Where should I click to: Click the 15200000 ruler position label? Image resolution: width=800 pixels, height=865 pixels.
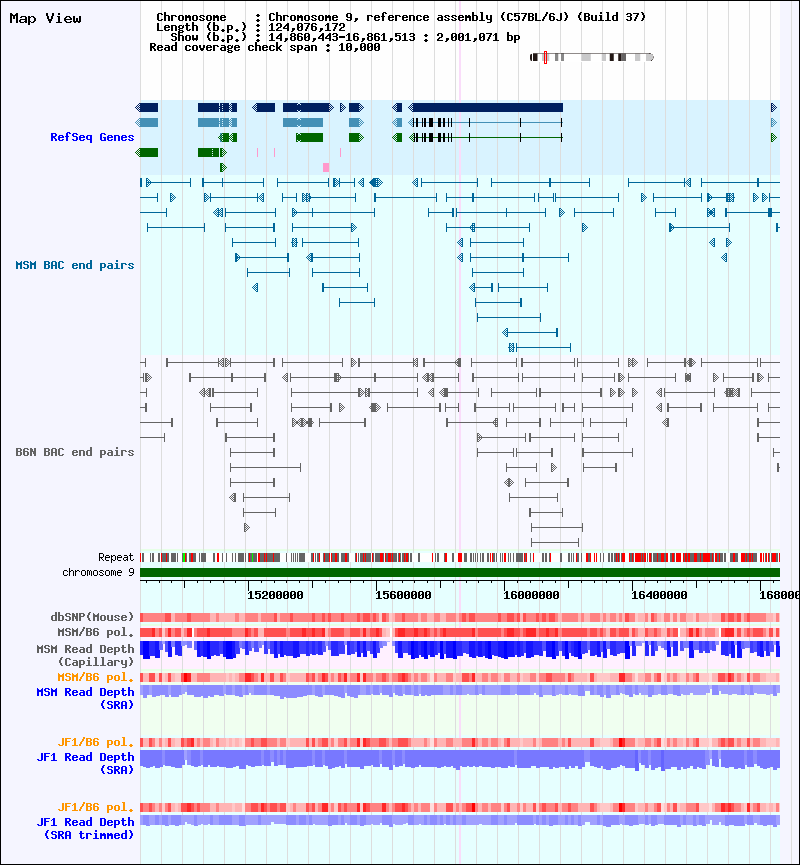tap(275, 595)
